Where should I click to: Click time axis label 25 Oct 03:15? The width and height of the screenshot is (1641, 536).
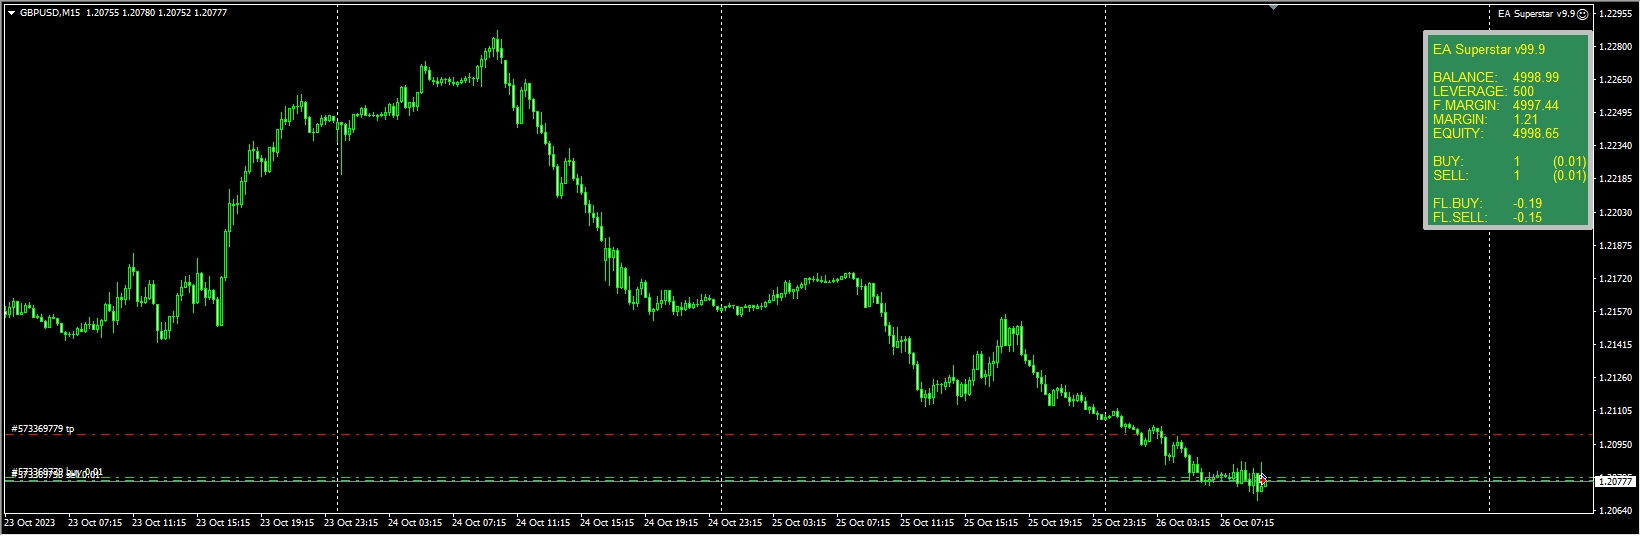pyautogui.click(x=799, y=523)
